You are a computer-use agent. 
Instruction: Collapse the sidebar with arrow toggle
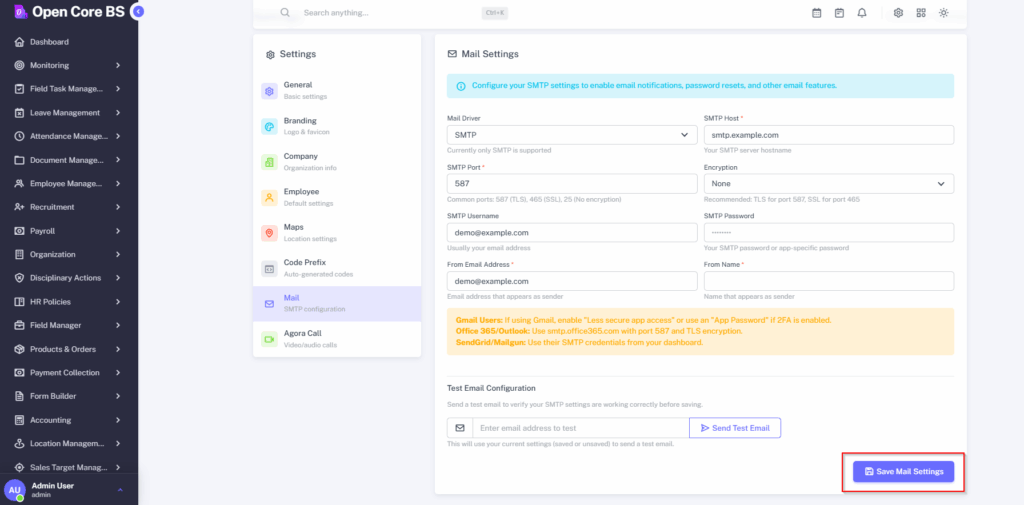(138, 11)
